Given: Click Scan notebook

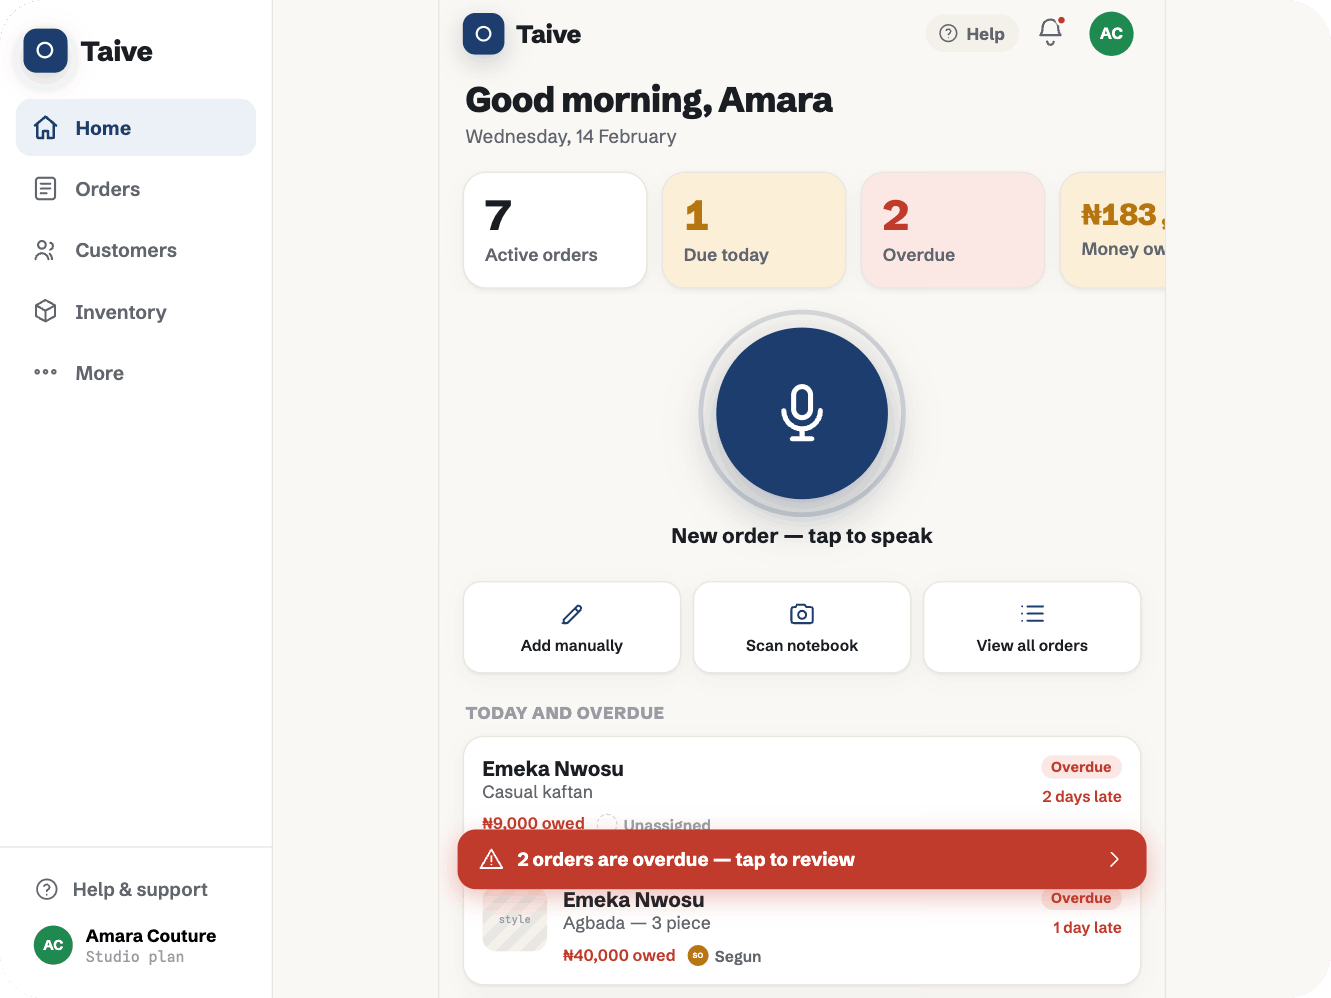Looking at the screenshot, I should tap(802, 628).
